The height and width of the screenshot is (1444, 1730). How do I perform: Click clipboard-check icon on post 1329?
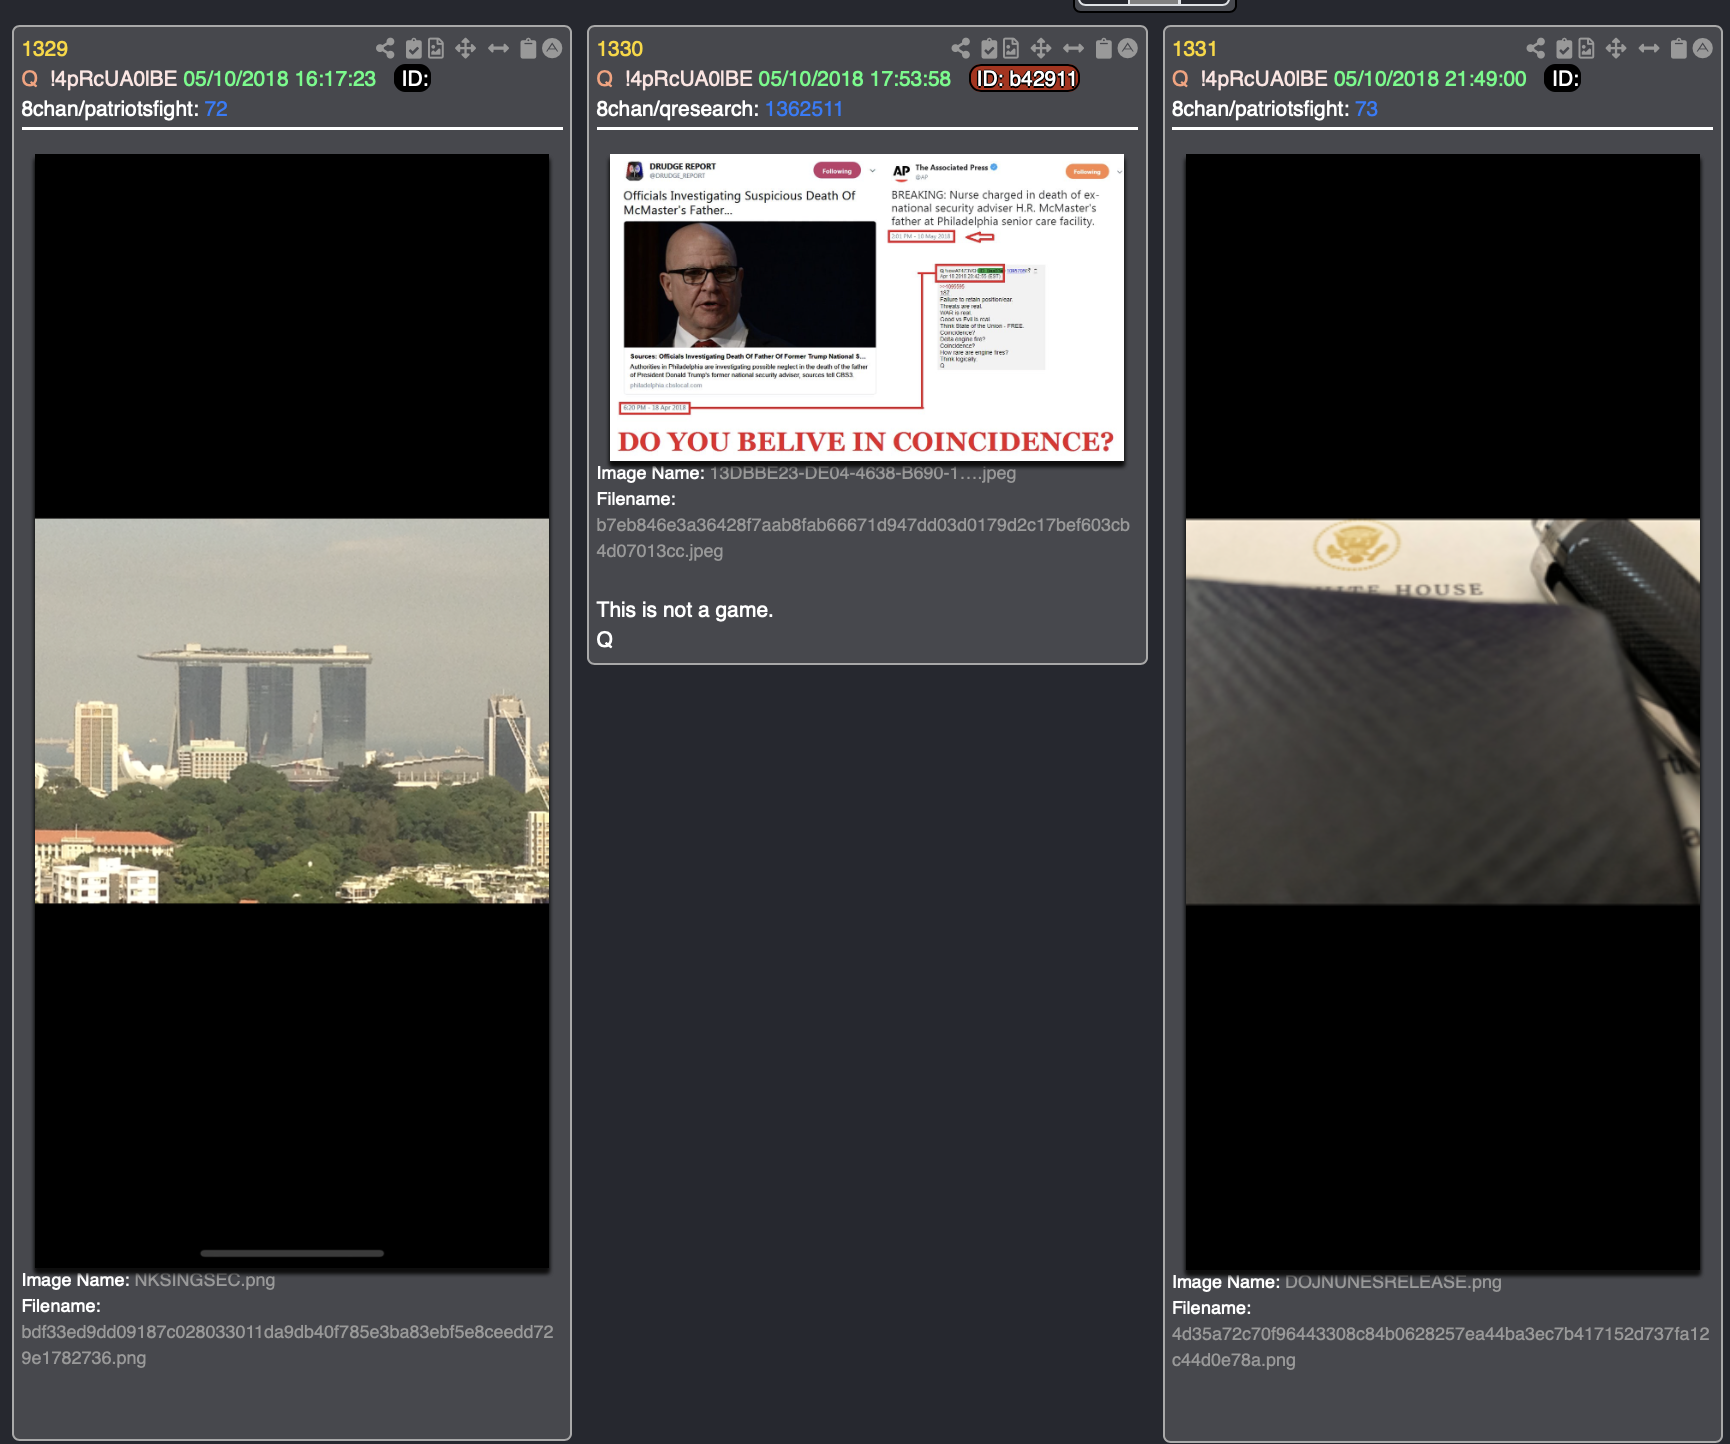pyautogui.click(x=413, y=48)
